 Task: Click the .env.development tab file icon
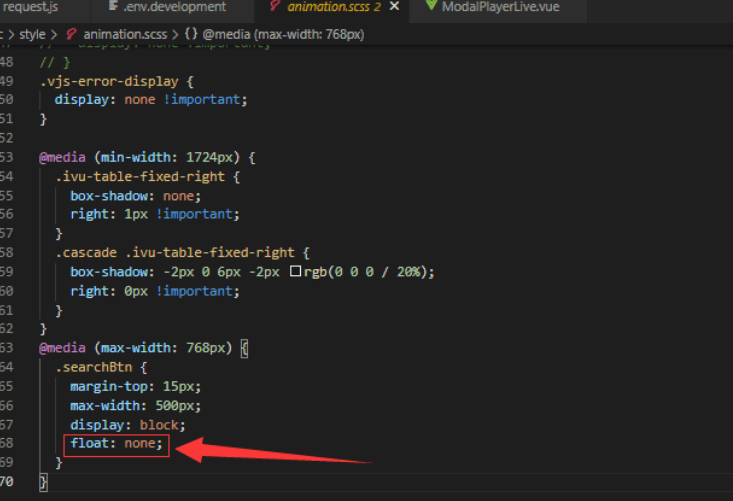[x=111, y=7]
